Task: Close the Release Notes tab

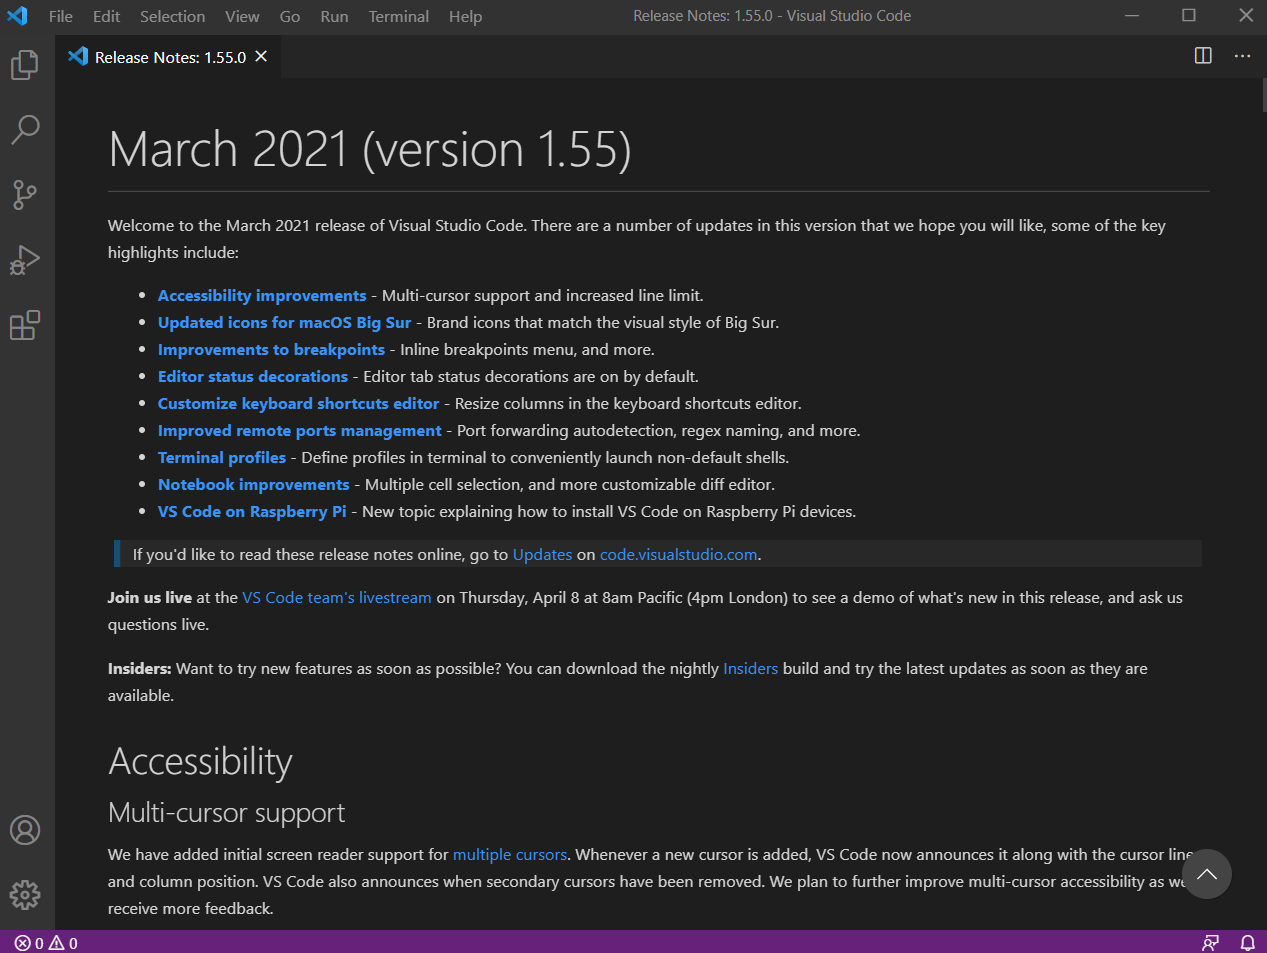Action: 261,57
